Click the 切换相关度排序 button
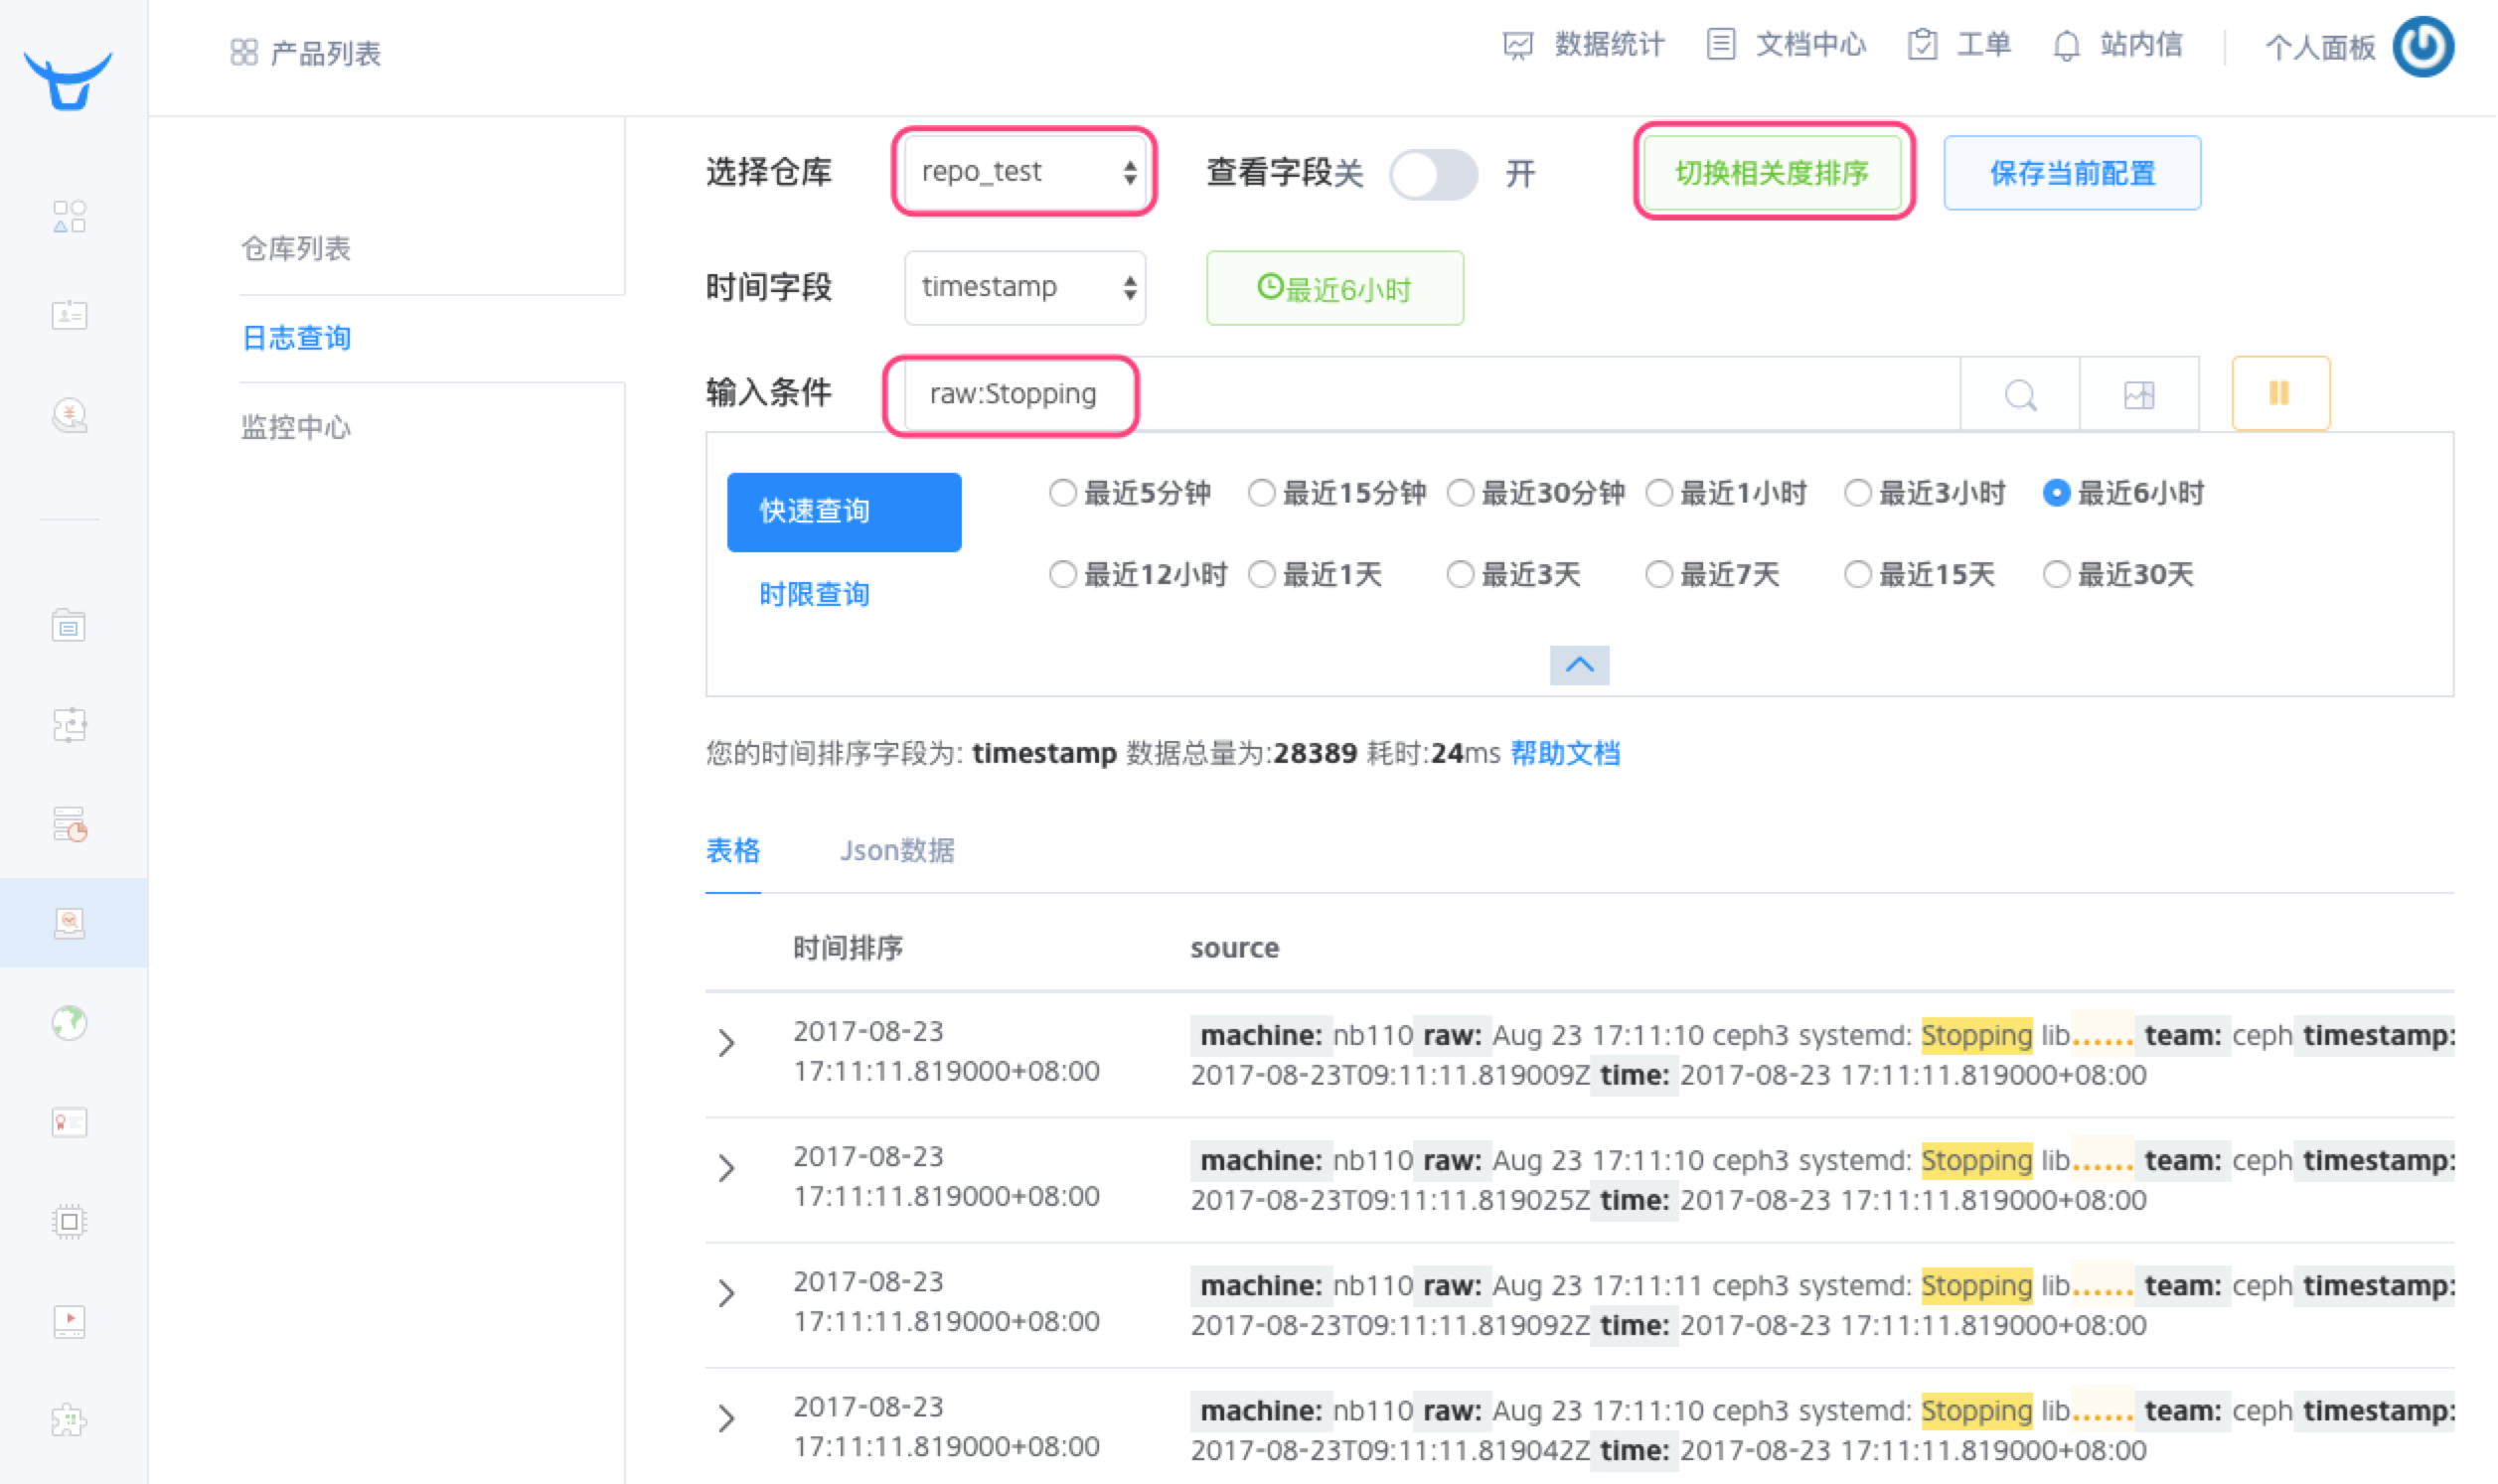2498x1484 pixels. pos(1772,173)
